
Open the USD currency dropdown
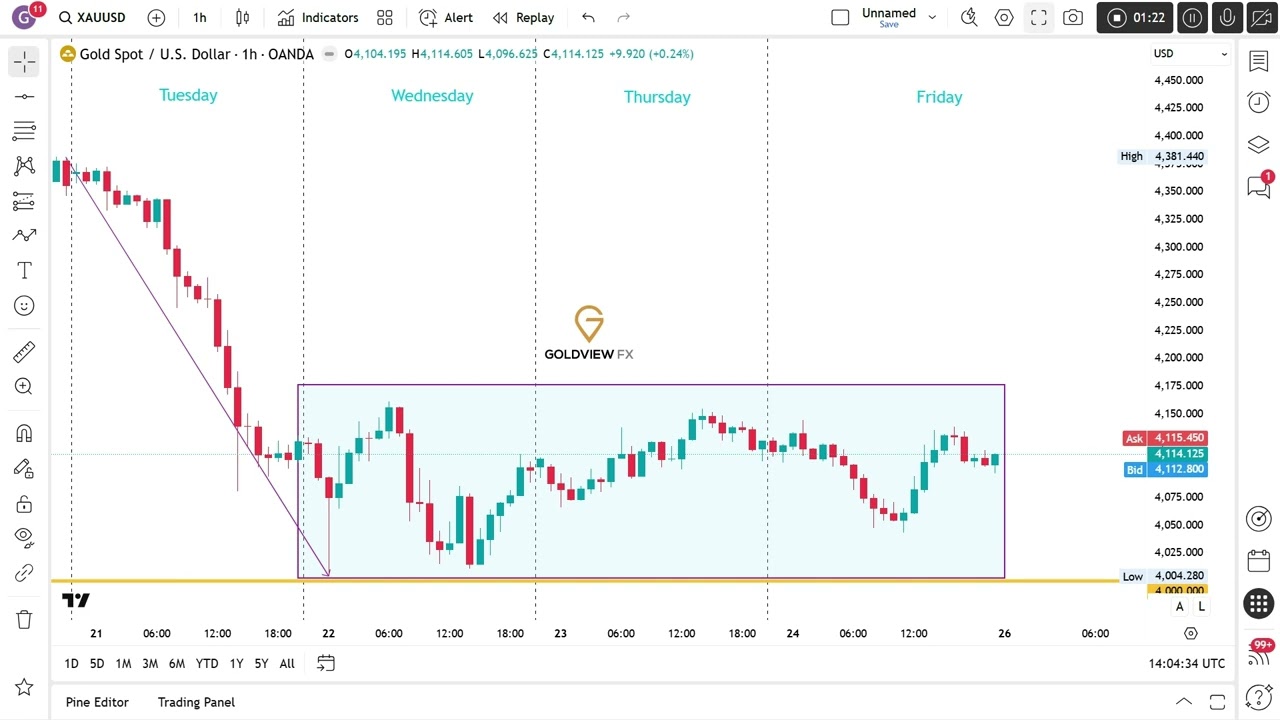pos(1191,54)
